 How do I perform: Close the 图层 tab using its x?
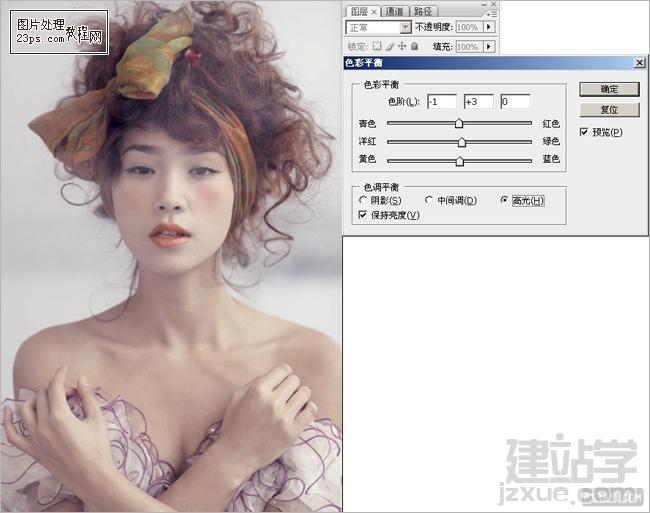pyautogui.click(x=374, y=12)
